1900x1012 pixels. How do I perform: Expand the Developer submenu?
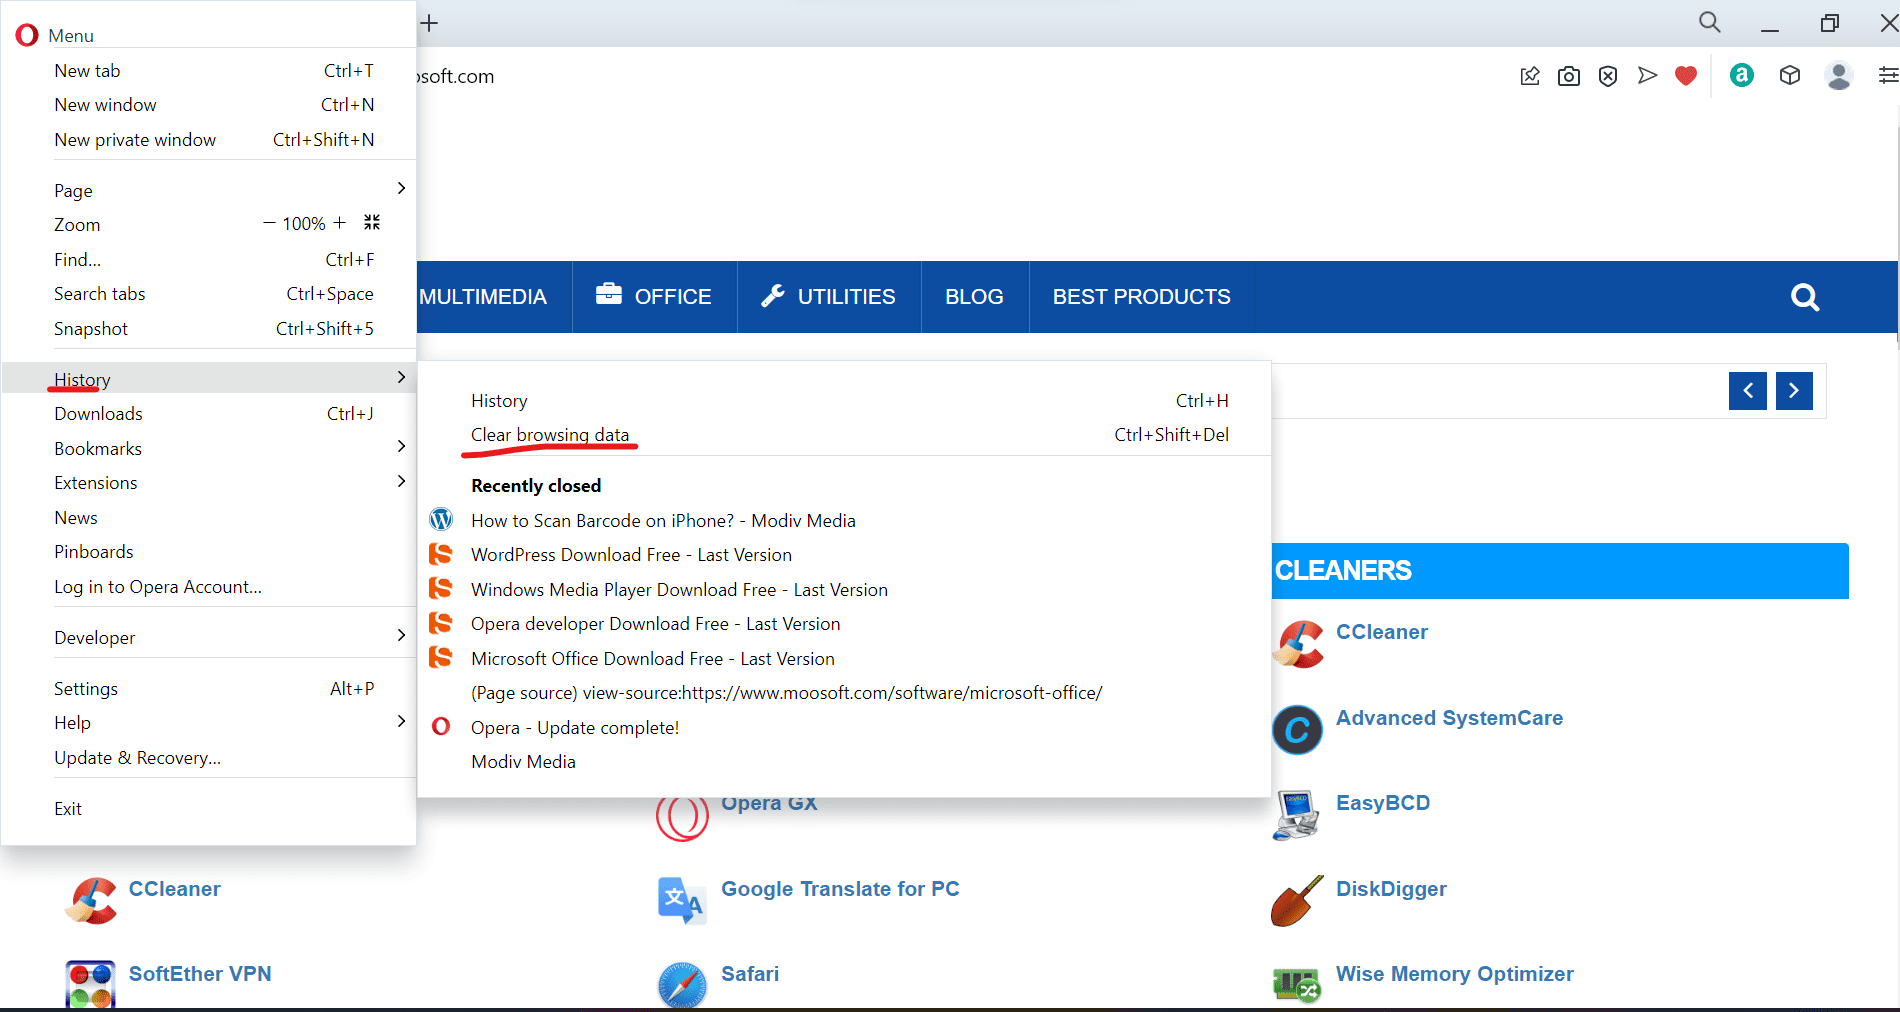point(401,635)
